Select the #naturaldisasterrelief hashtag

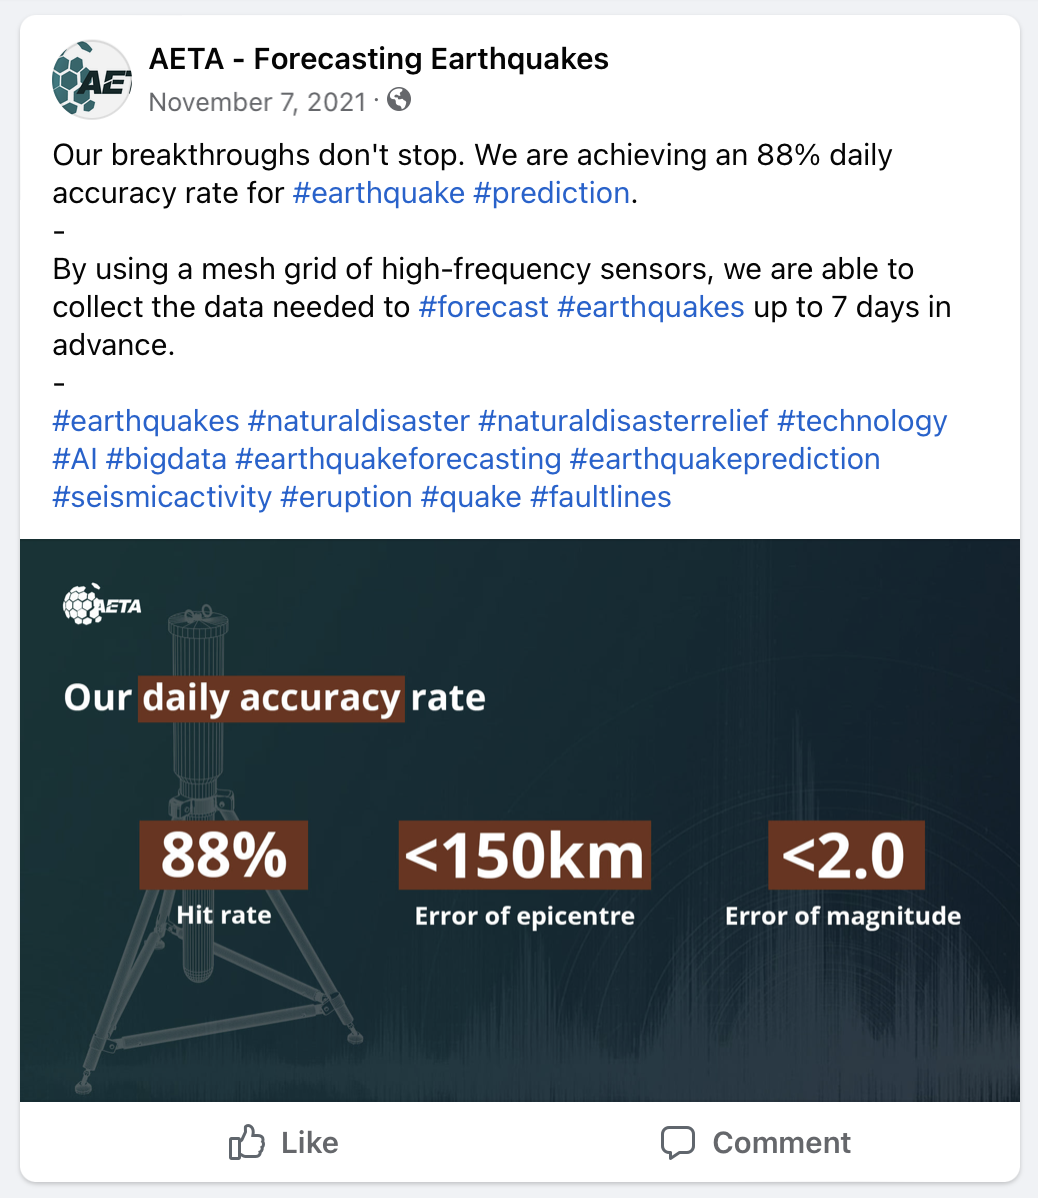623,421
